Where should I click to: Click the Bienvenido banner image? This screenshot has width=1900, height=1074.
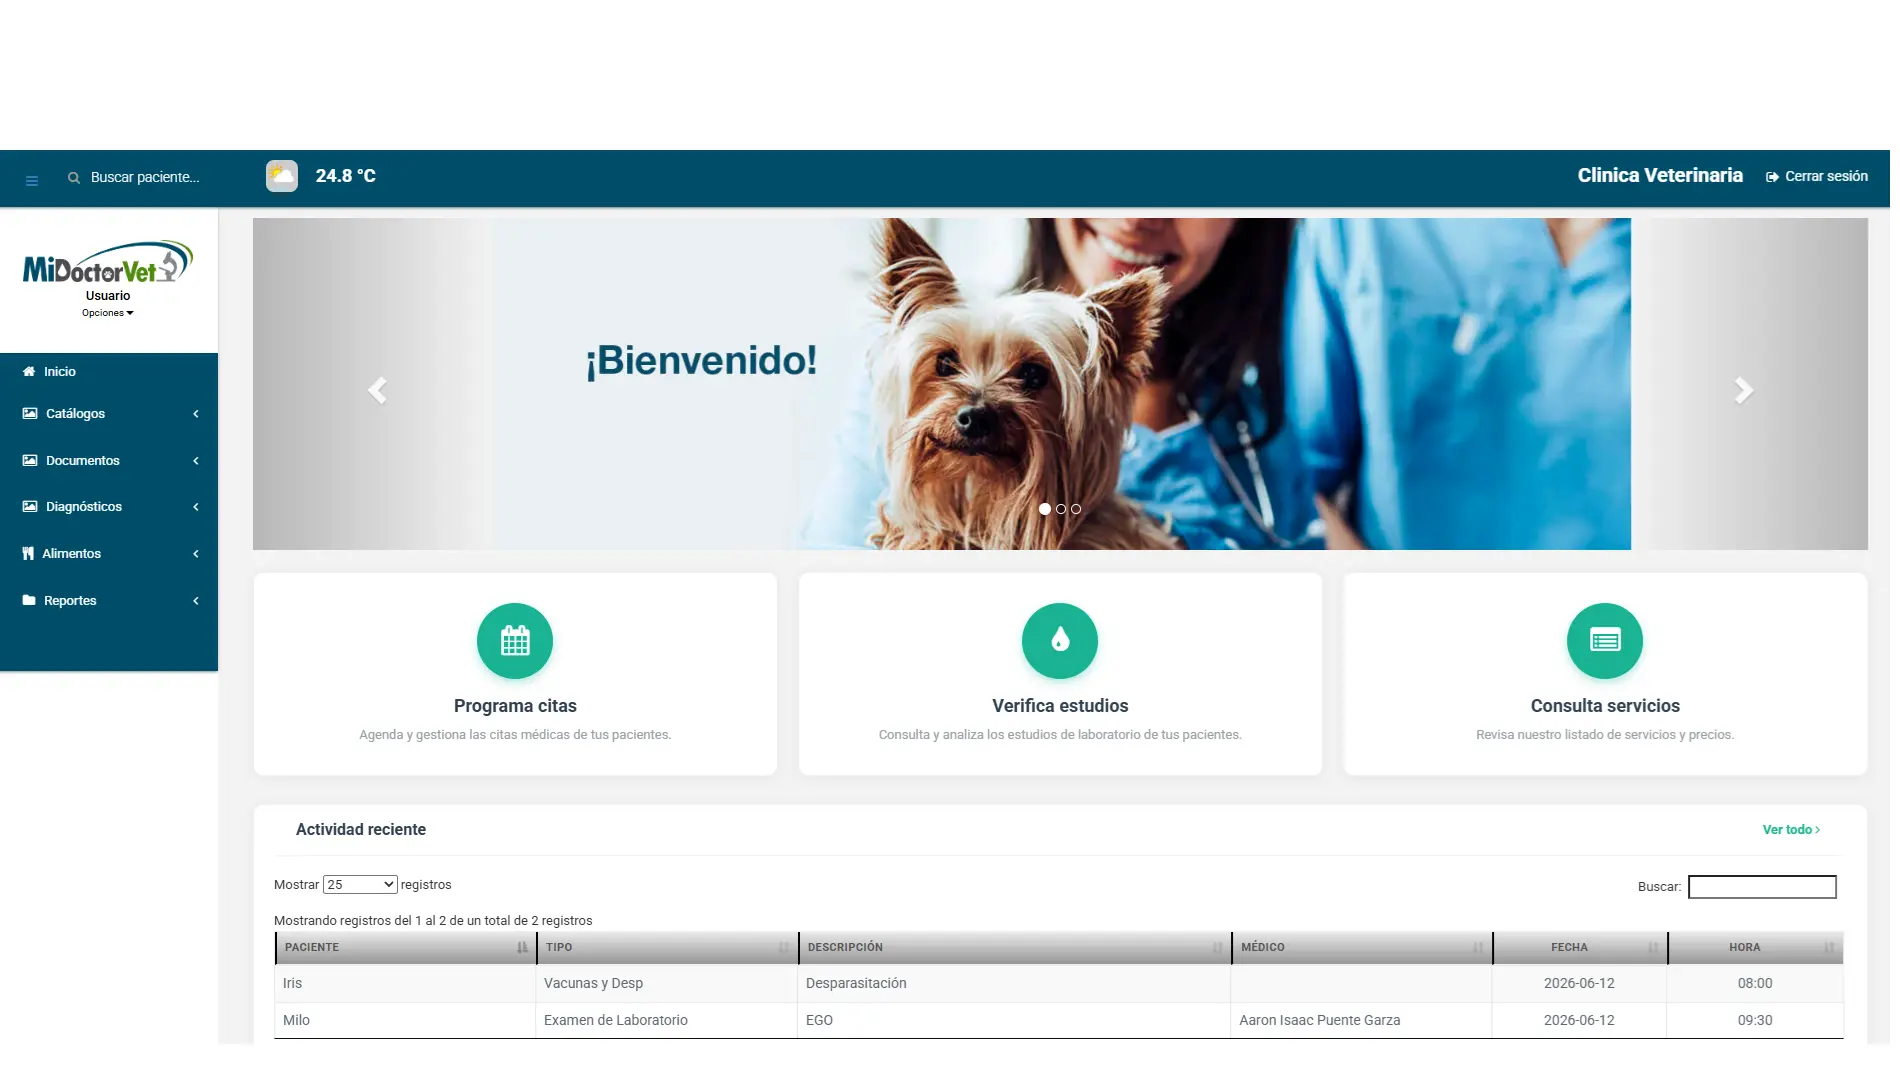pyautogui.click(x=1060, y=384)
